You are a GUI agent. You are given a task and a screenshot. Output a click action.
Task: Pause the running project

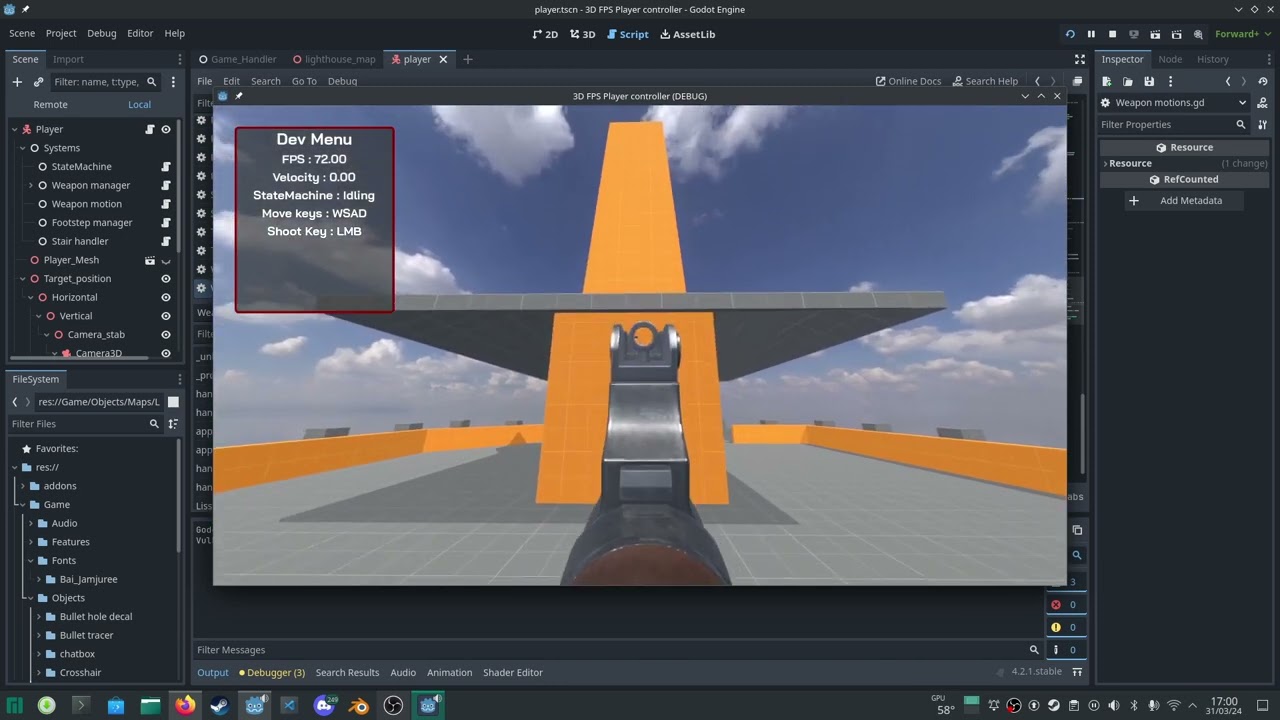(1091, 34)
